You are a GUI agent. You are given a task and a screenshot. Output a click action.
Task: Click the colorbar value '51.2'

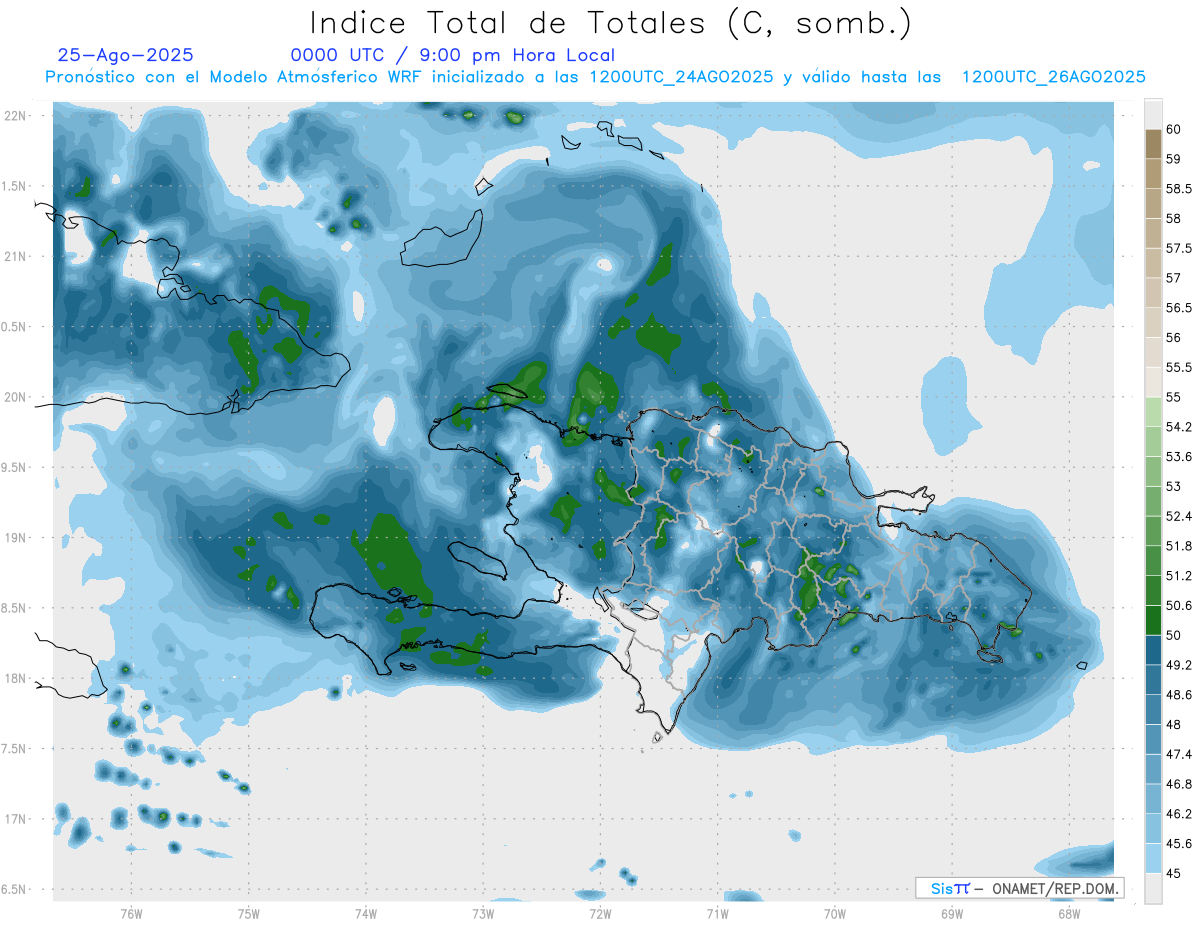tap(1179, 576)
